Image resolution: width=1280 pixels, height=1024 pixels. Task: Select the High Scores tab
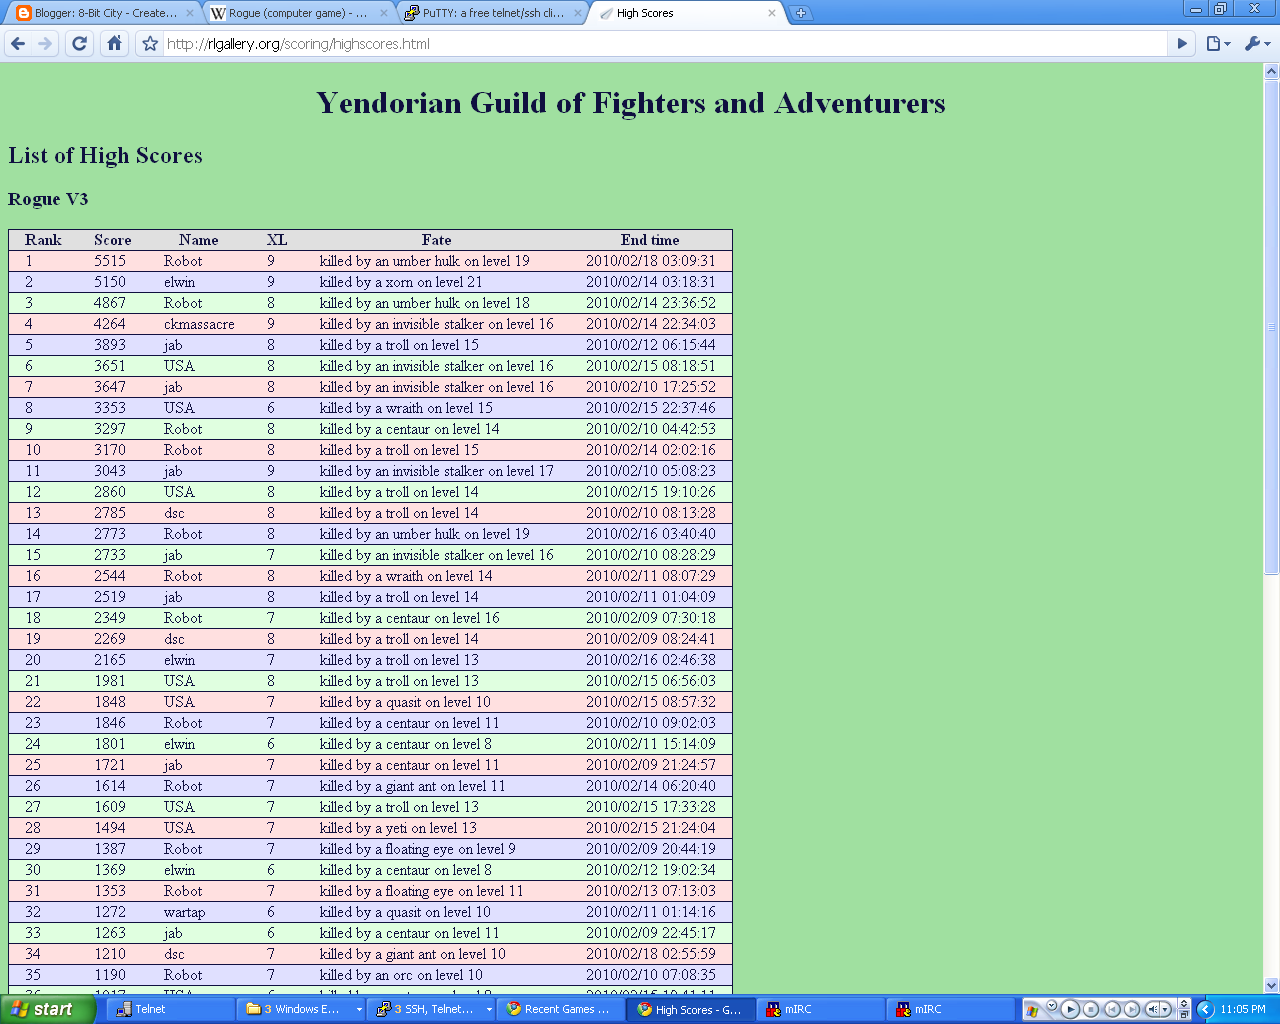[687, 13]
